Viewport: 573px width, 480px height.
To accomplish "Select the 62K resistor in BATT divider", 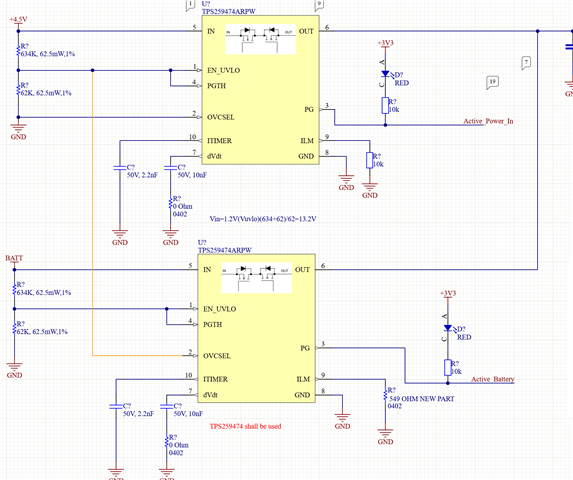I will pos(14,328).
